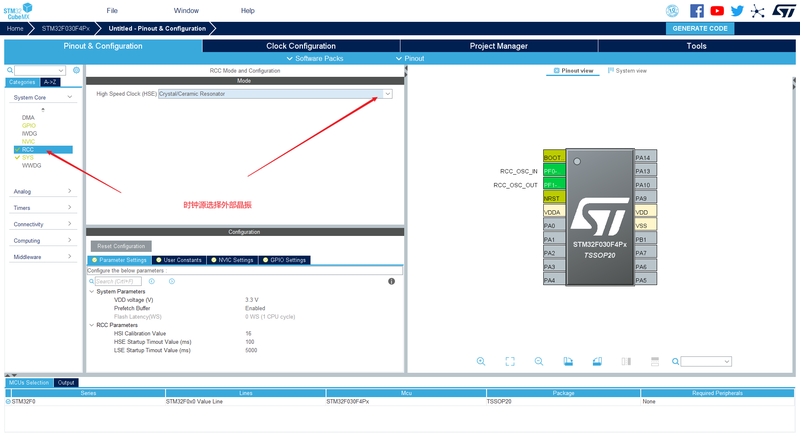This screenshot has height=437, width=800.
Task: Open the Output tab at bottom
Action: pyautogui.click(x=66, y=382)
